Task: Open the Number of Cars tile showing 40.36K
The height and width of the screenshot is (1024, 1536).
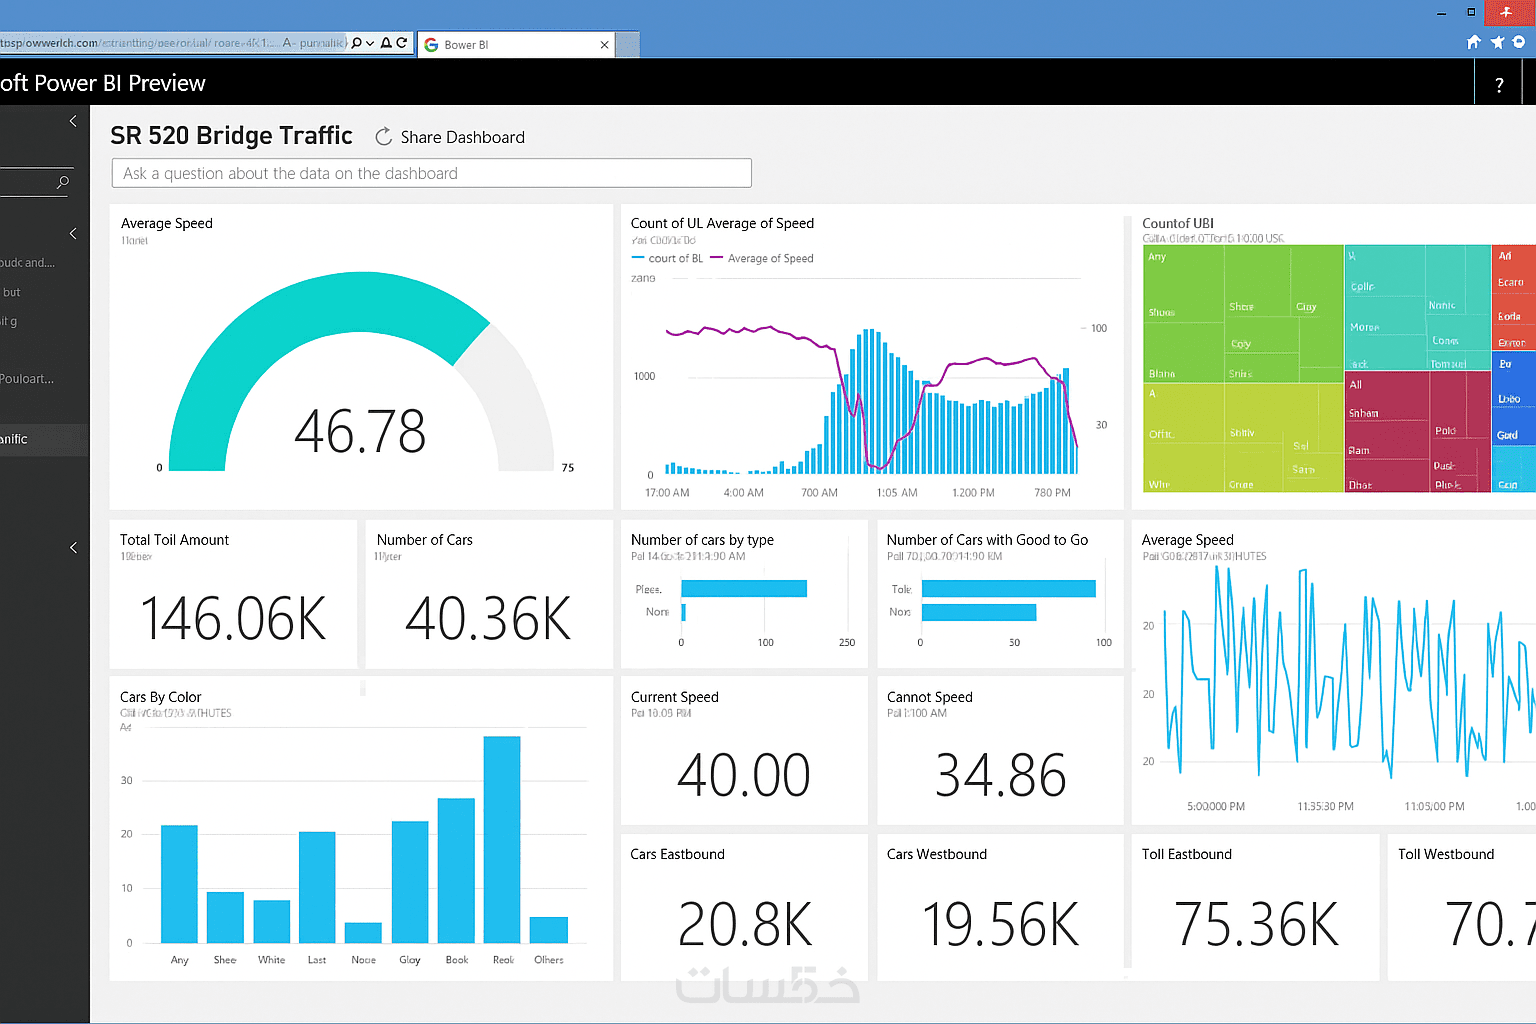Action: point(489,593)
